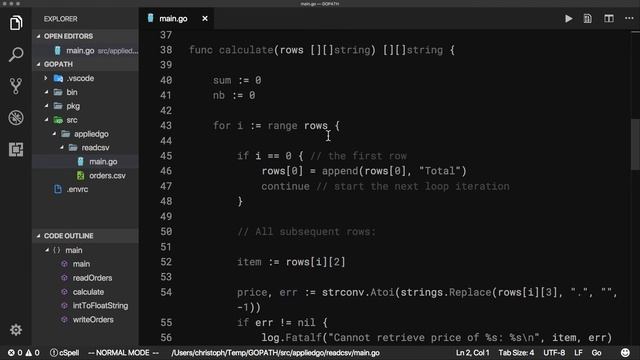640x360 pixels.
Task: Select the src folder name
Action: (72, 120)
